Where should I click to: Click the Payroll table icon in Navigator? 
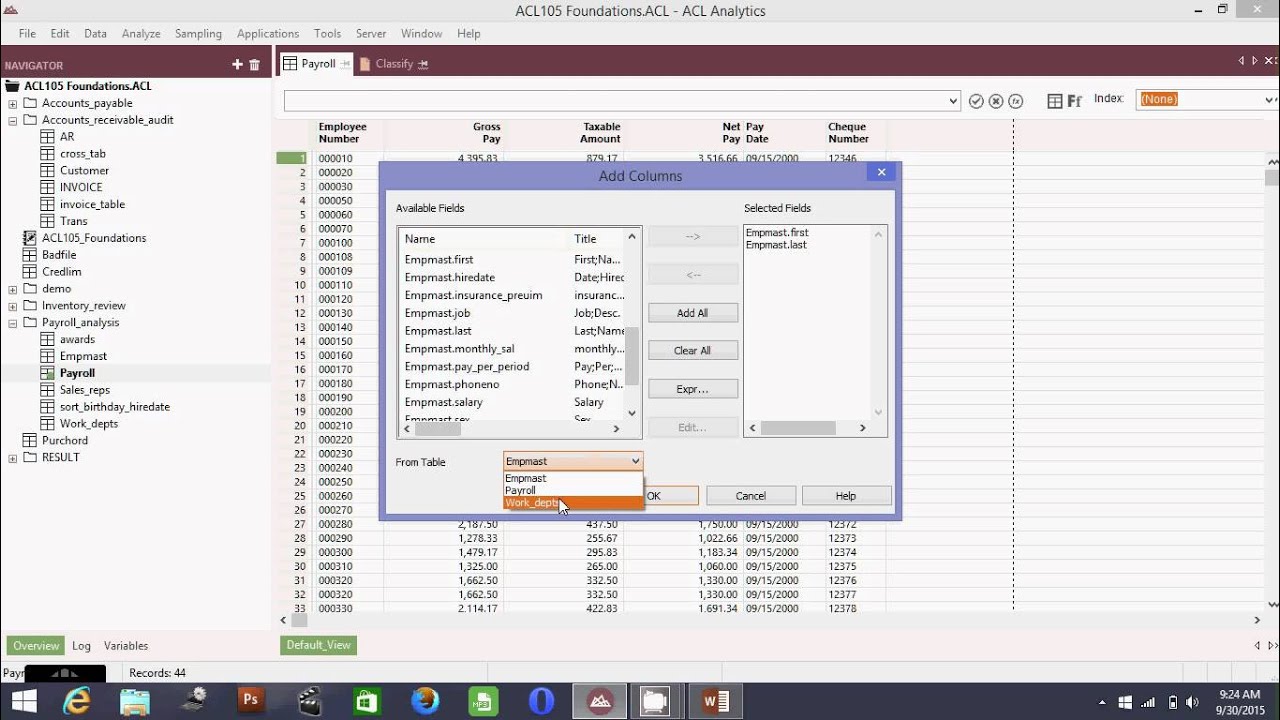[47, 373]
